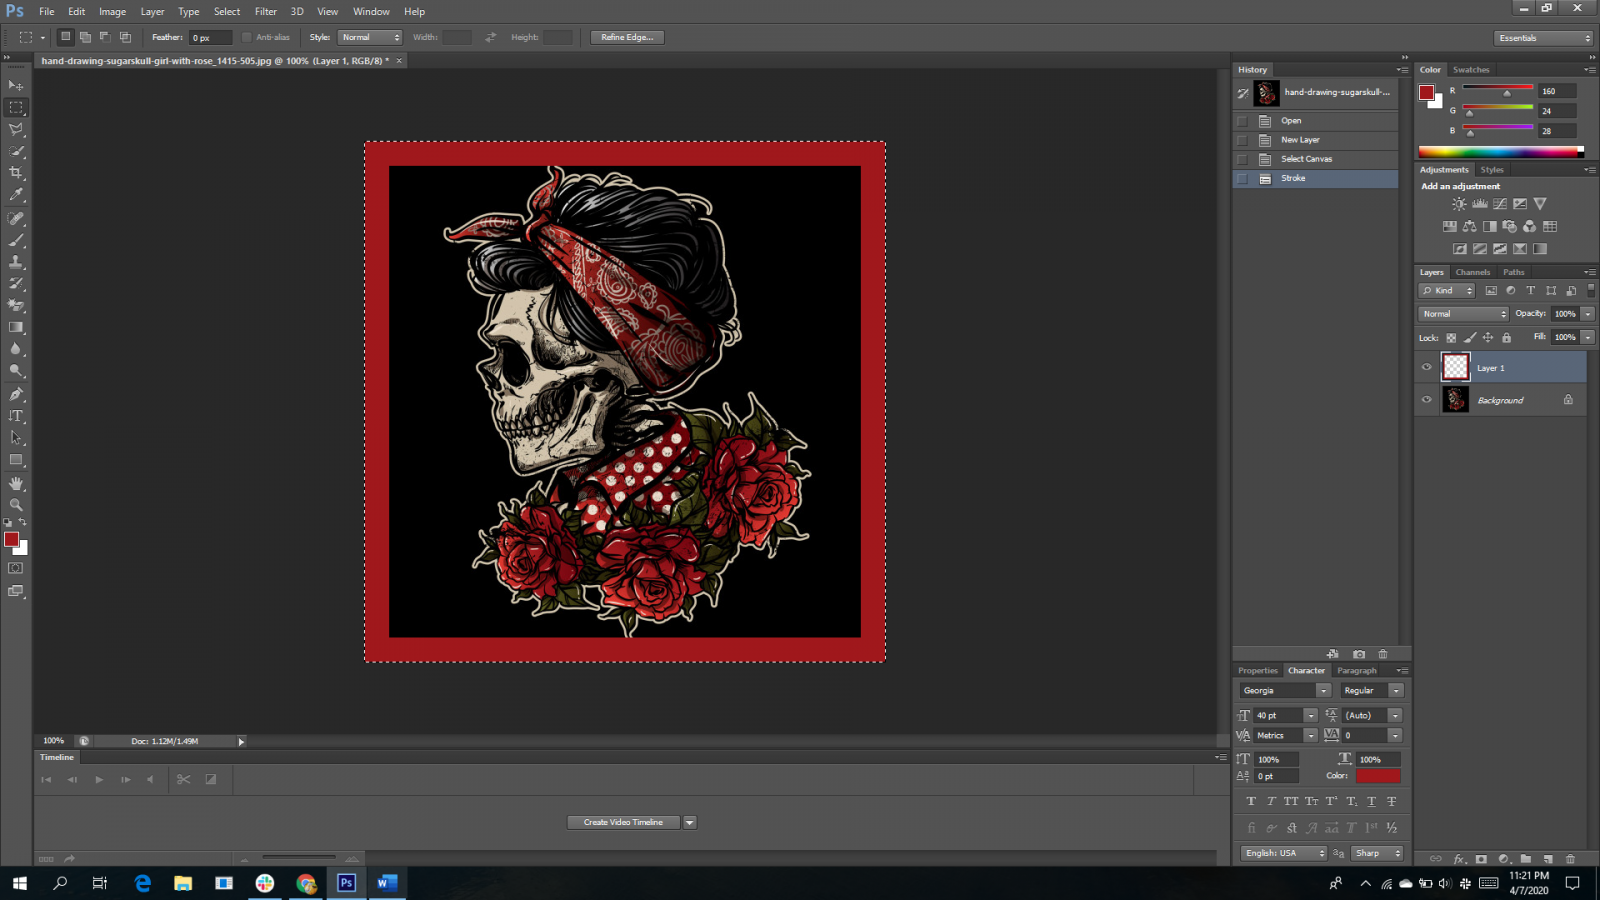1600x900 pixels.
Task: Select the Crop tool
Action: click(x=16, y=173)
